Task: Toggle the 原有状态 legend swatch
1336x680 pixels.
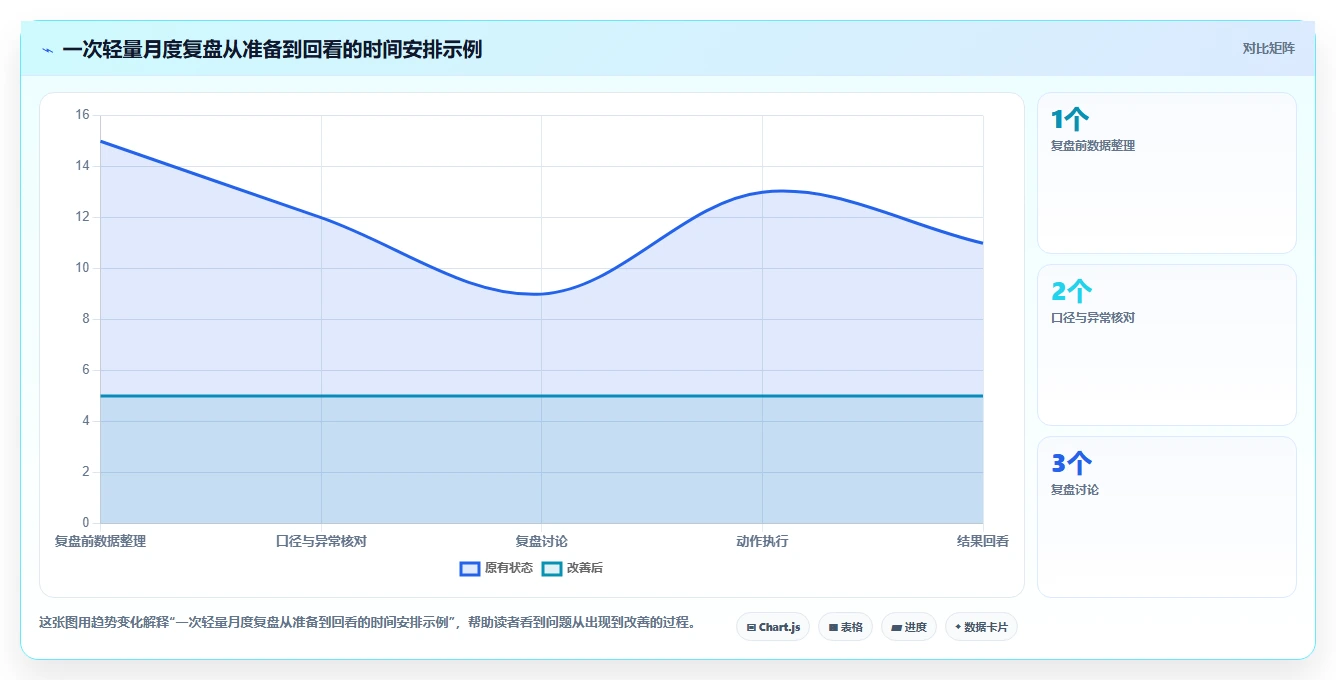Action: coord(470,568)
